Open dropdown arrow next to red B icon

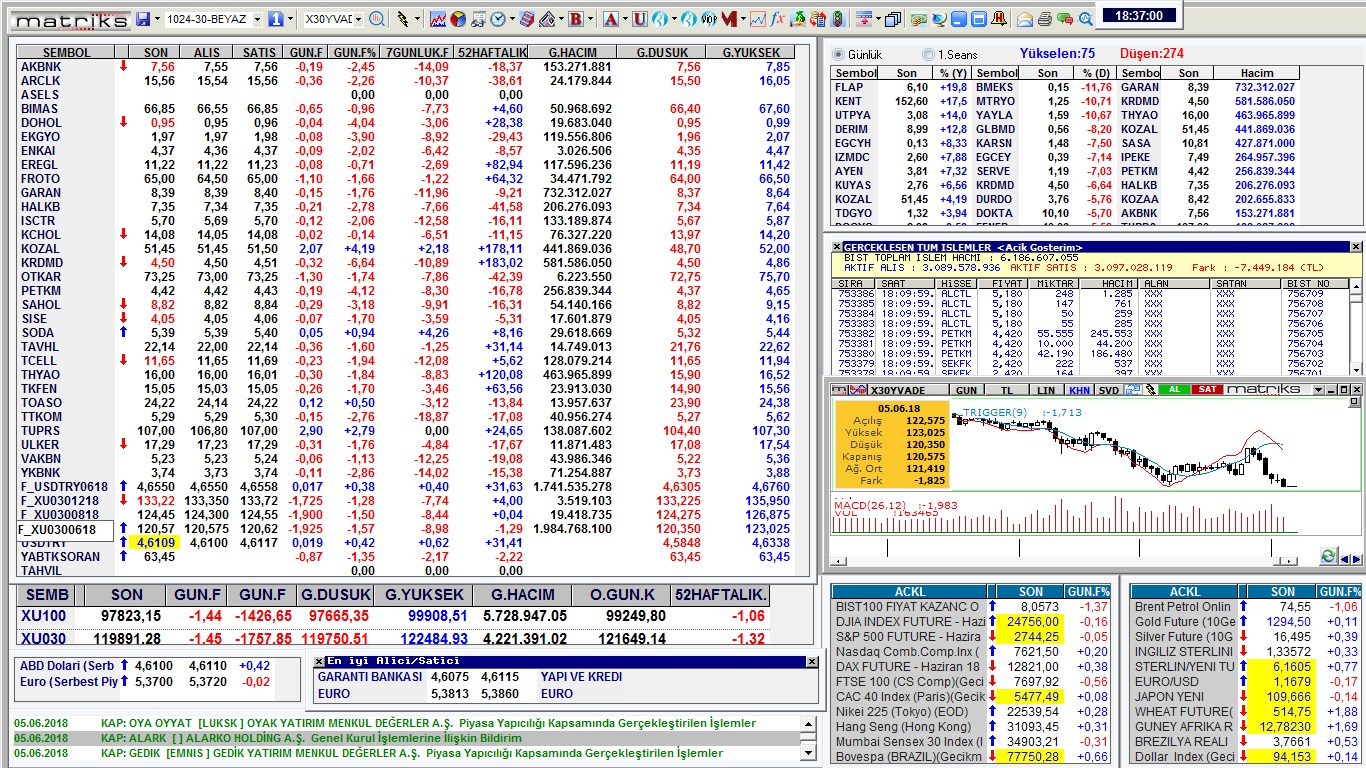590,19
